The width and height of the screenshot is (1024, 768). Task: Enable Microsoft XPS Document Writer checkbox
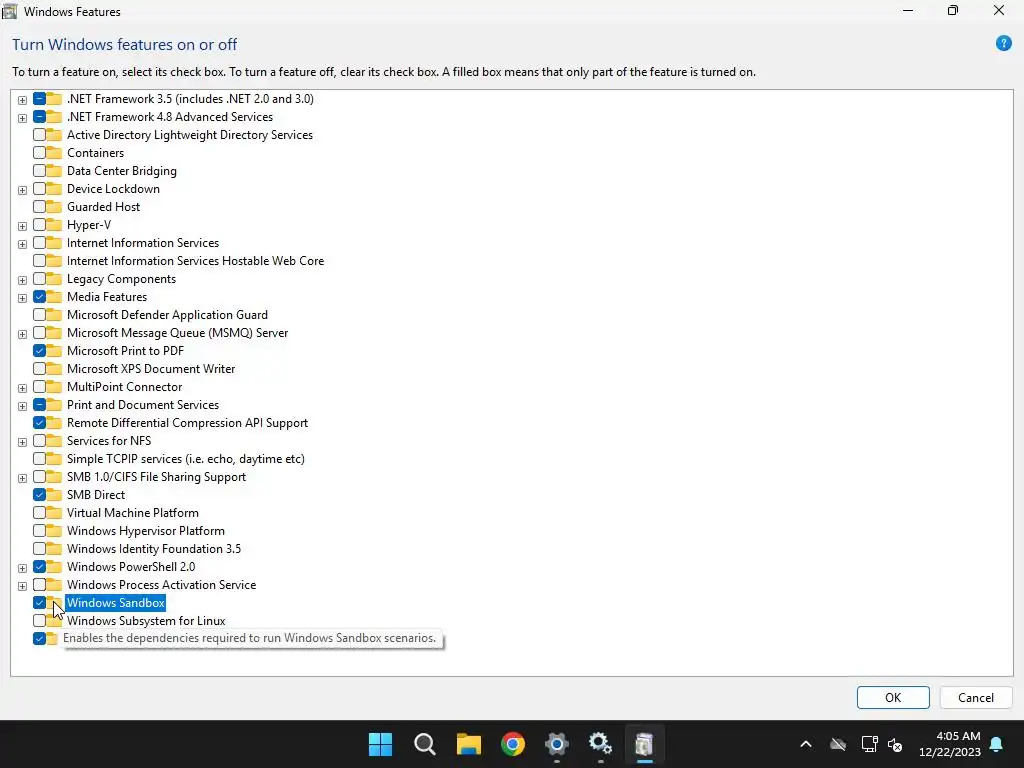(x=39, y=369)
